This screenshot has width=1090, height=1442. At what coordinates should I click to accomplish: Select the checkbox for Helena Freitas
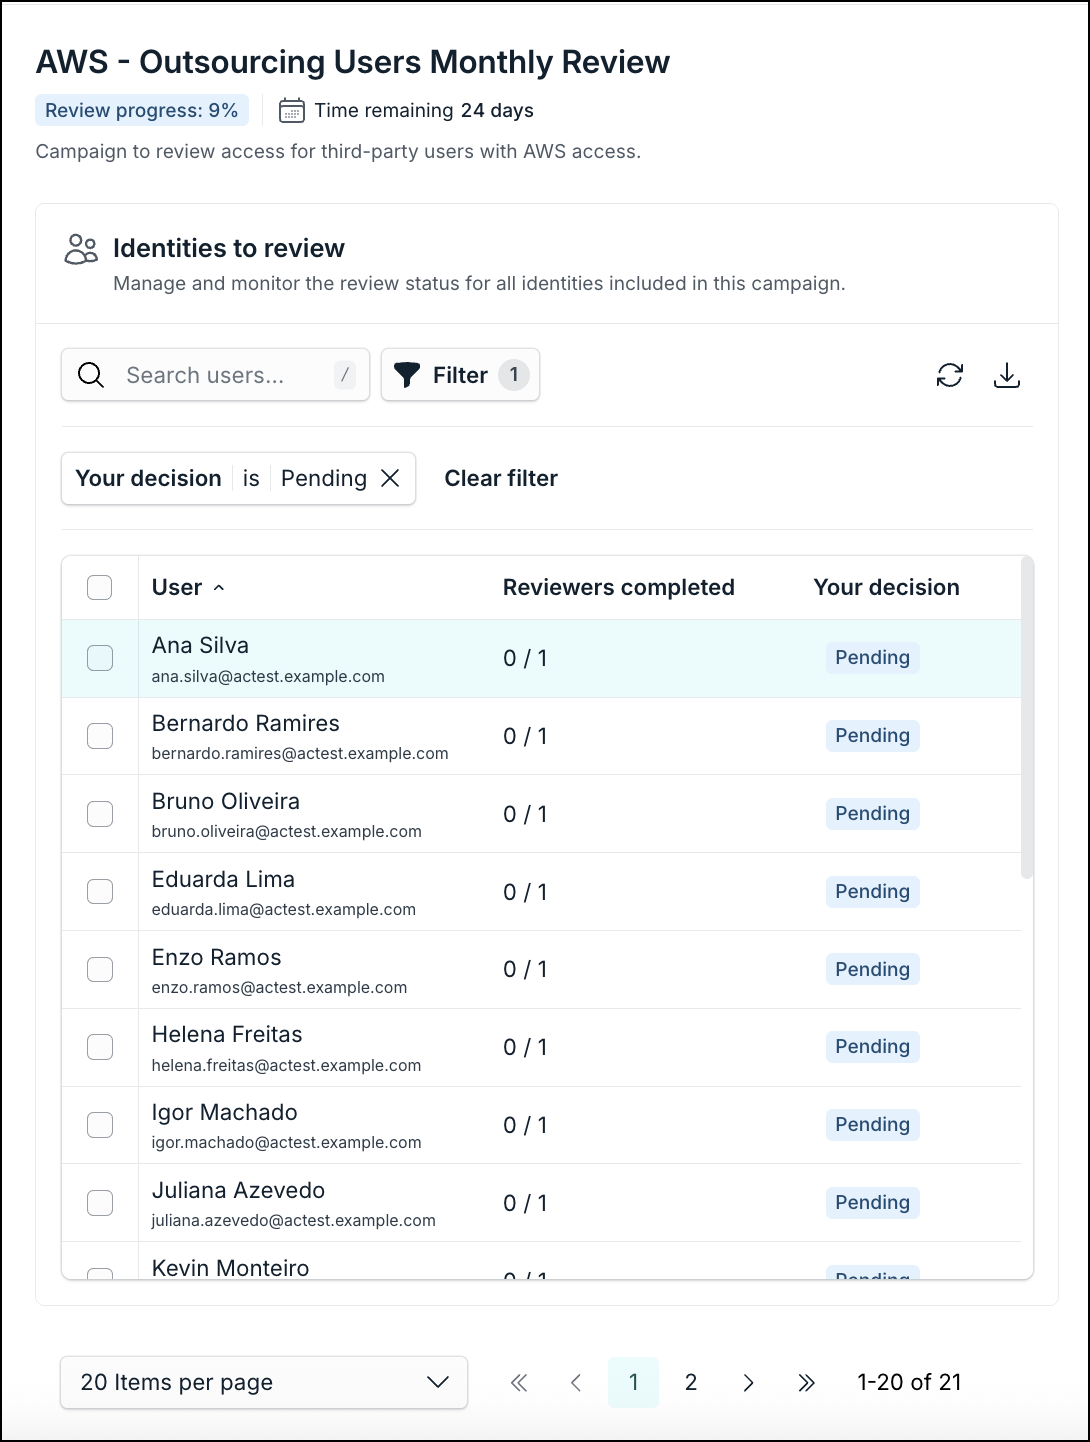coord(100,1047)
